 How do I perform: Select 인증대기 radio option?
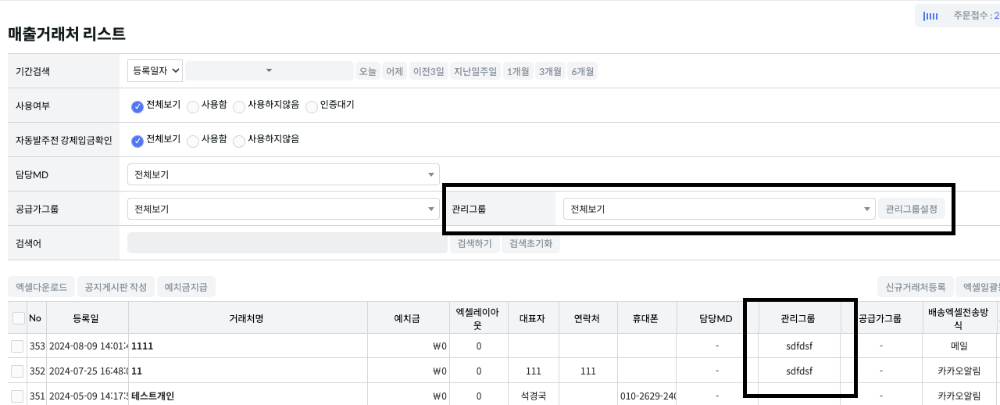click(x=311, y=107)
